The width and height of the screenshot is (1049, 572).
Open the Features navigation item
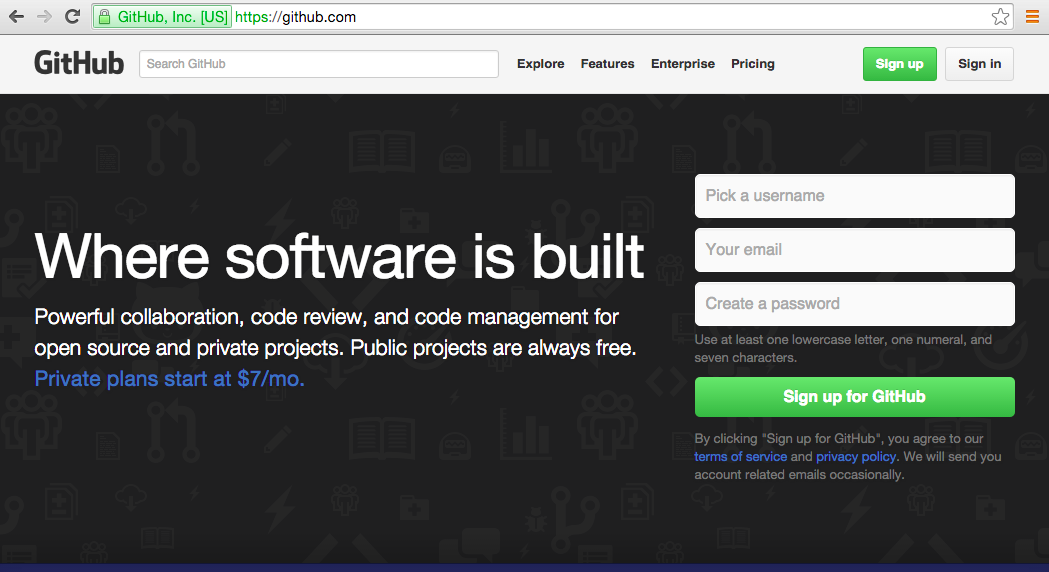[607, 64]
